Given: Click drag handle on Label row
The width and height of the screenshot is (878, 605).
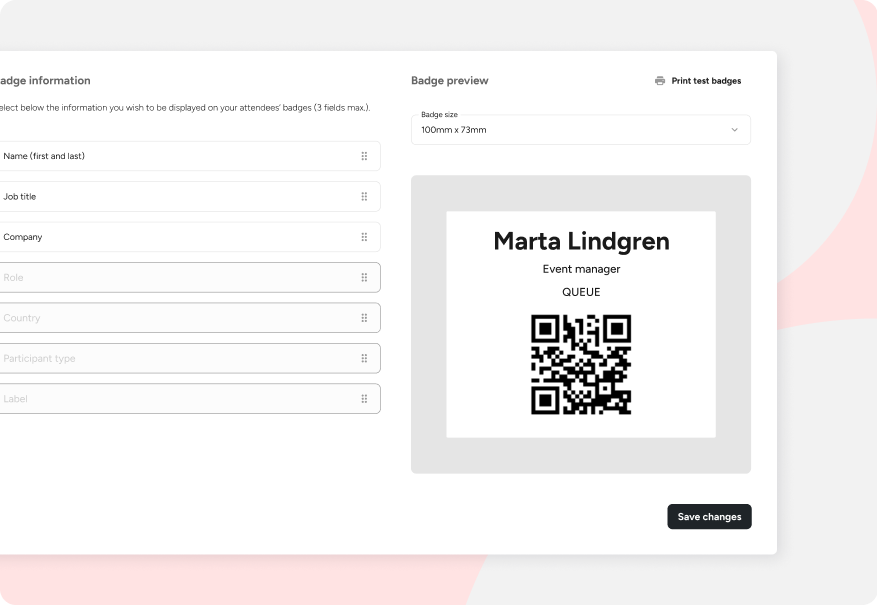Looking at the screenshot, I should [x=365, y=399].
